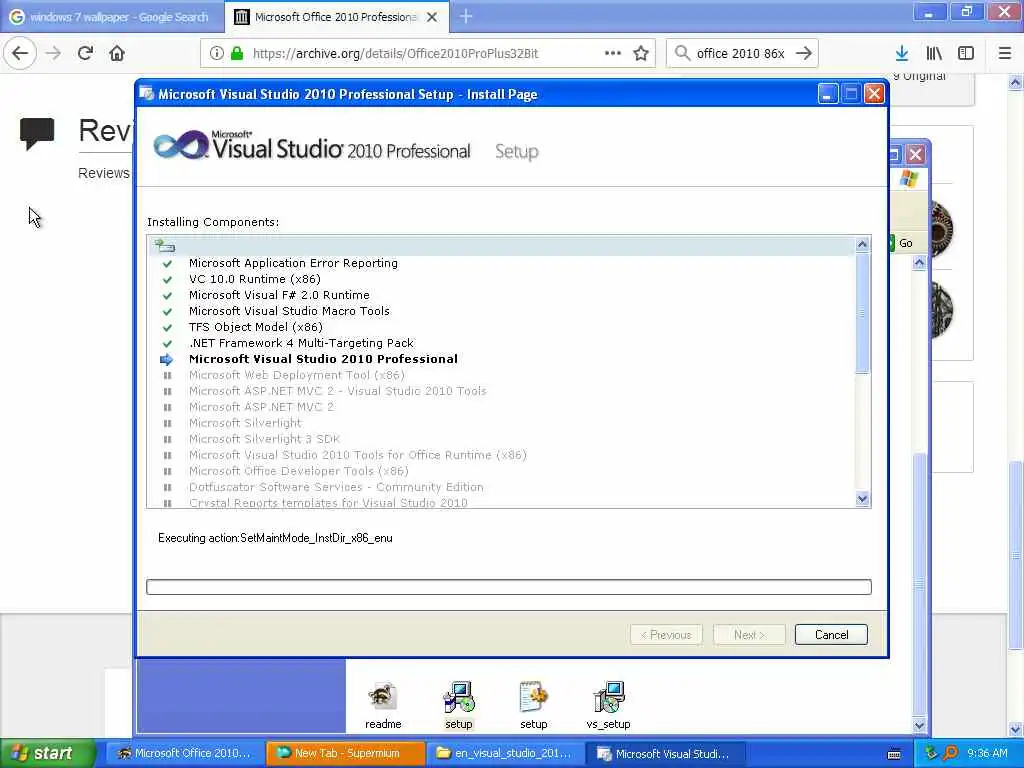Image resolution: width=1024 pixels, height=768 pixels.
Task: Click the disk icon atop components list
Action: [x=165, y=246]
